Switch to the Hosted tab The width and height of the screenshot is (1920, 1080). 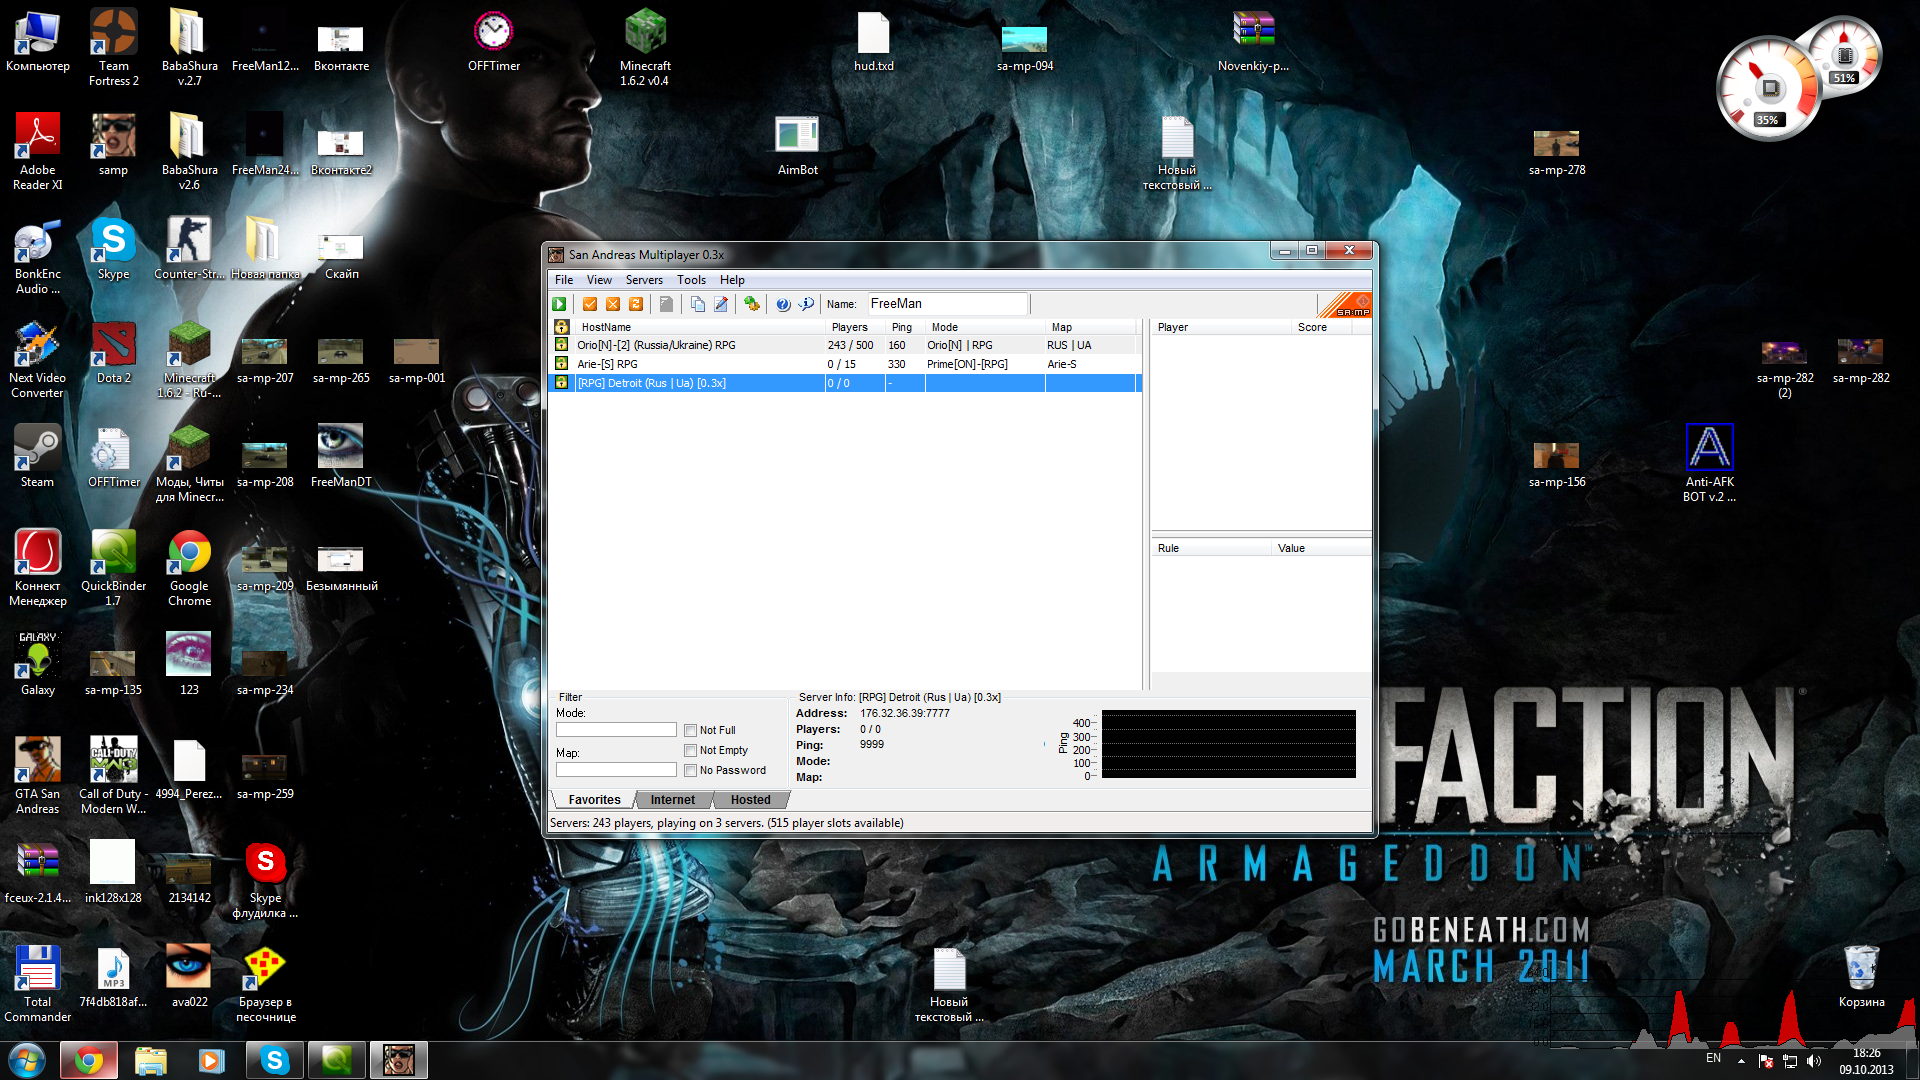(x=750, y=800)
